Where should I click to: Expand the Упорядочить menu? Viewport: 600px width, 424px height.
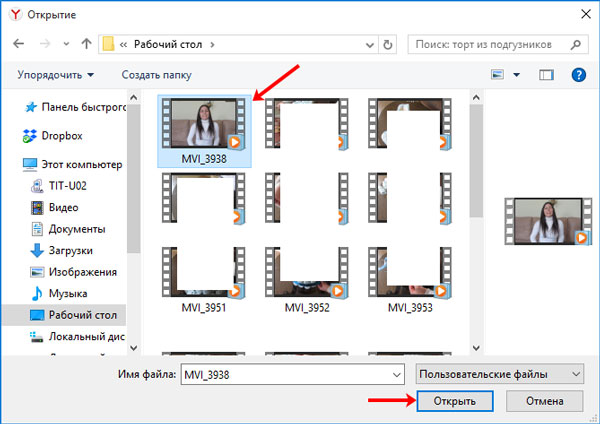(56, 75)
